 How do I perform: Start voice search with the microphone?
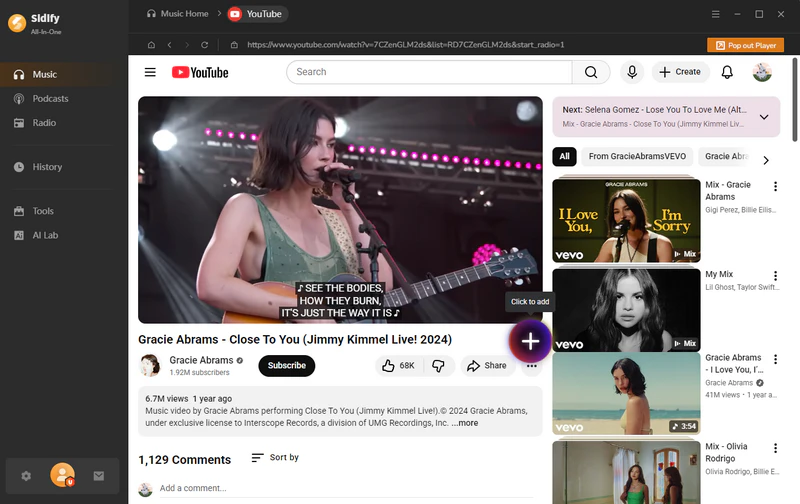pyautogui.click(x=632, y=72)
